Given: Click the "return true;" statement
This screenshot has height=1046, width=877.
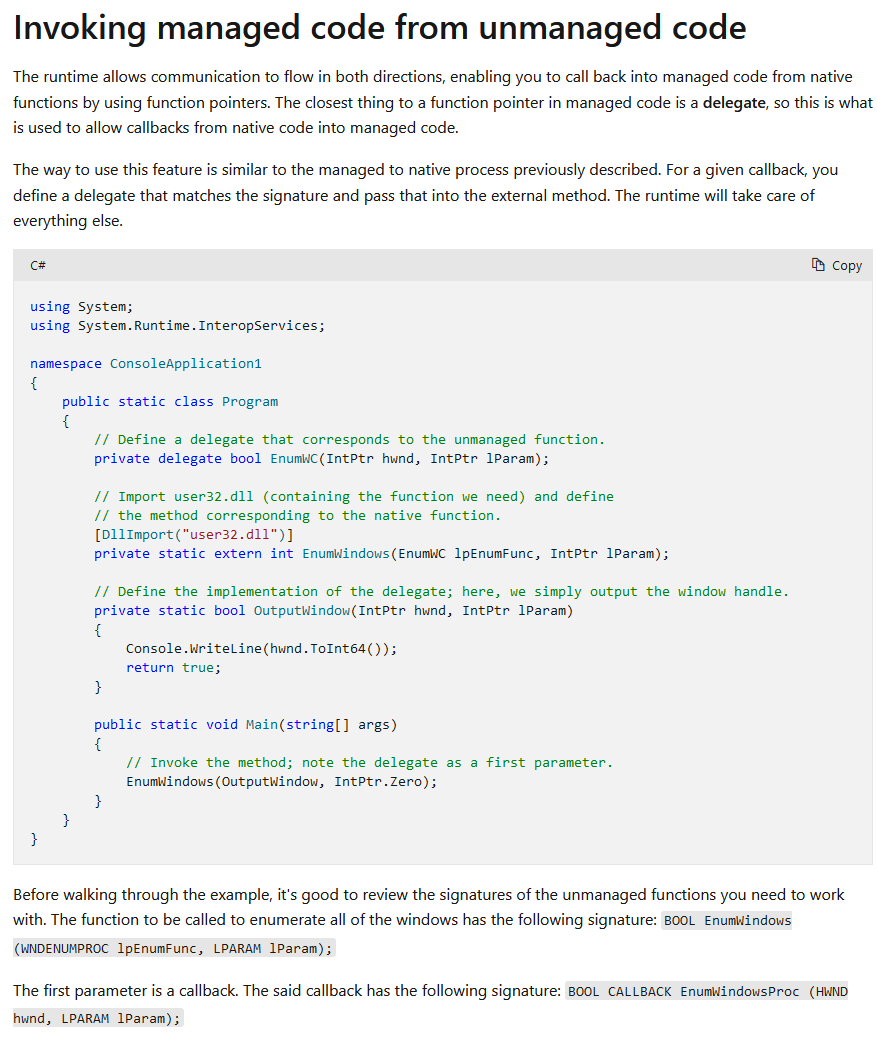Looking at the screenshot, I should pos(173,667).
